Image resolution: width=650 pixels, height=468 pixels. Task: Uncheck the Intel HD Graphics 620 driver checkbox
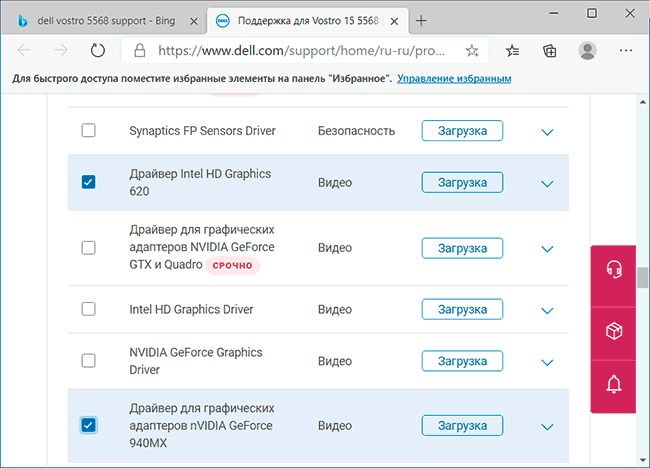[88, 182]
